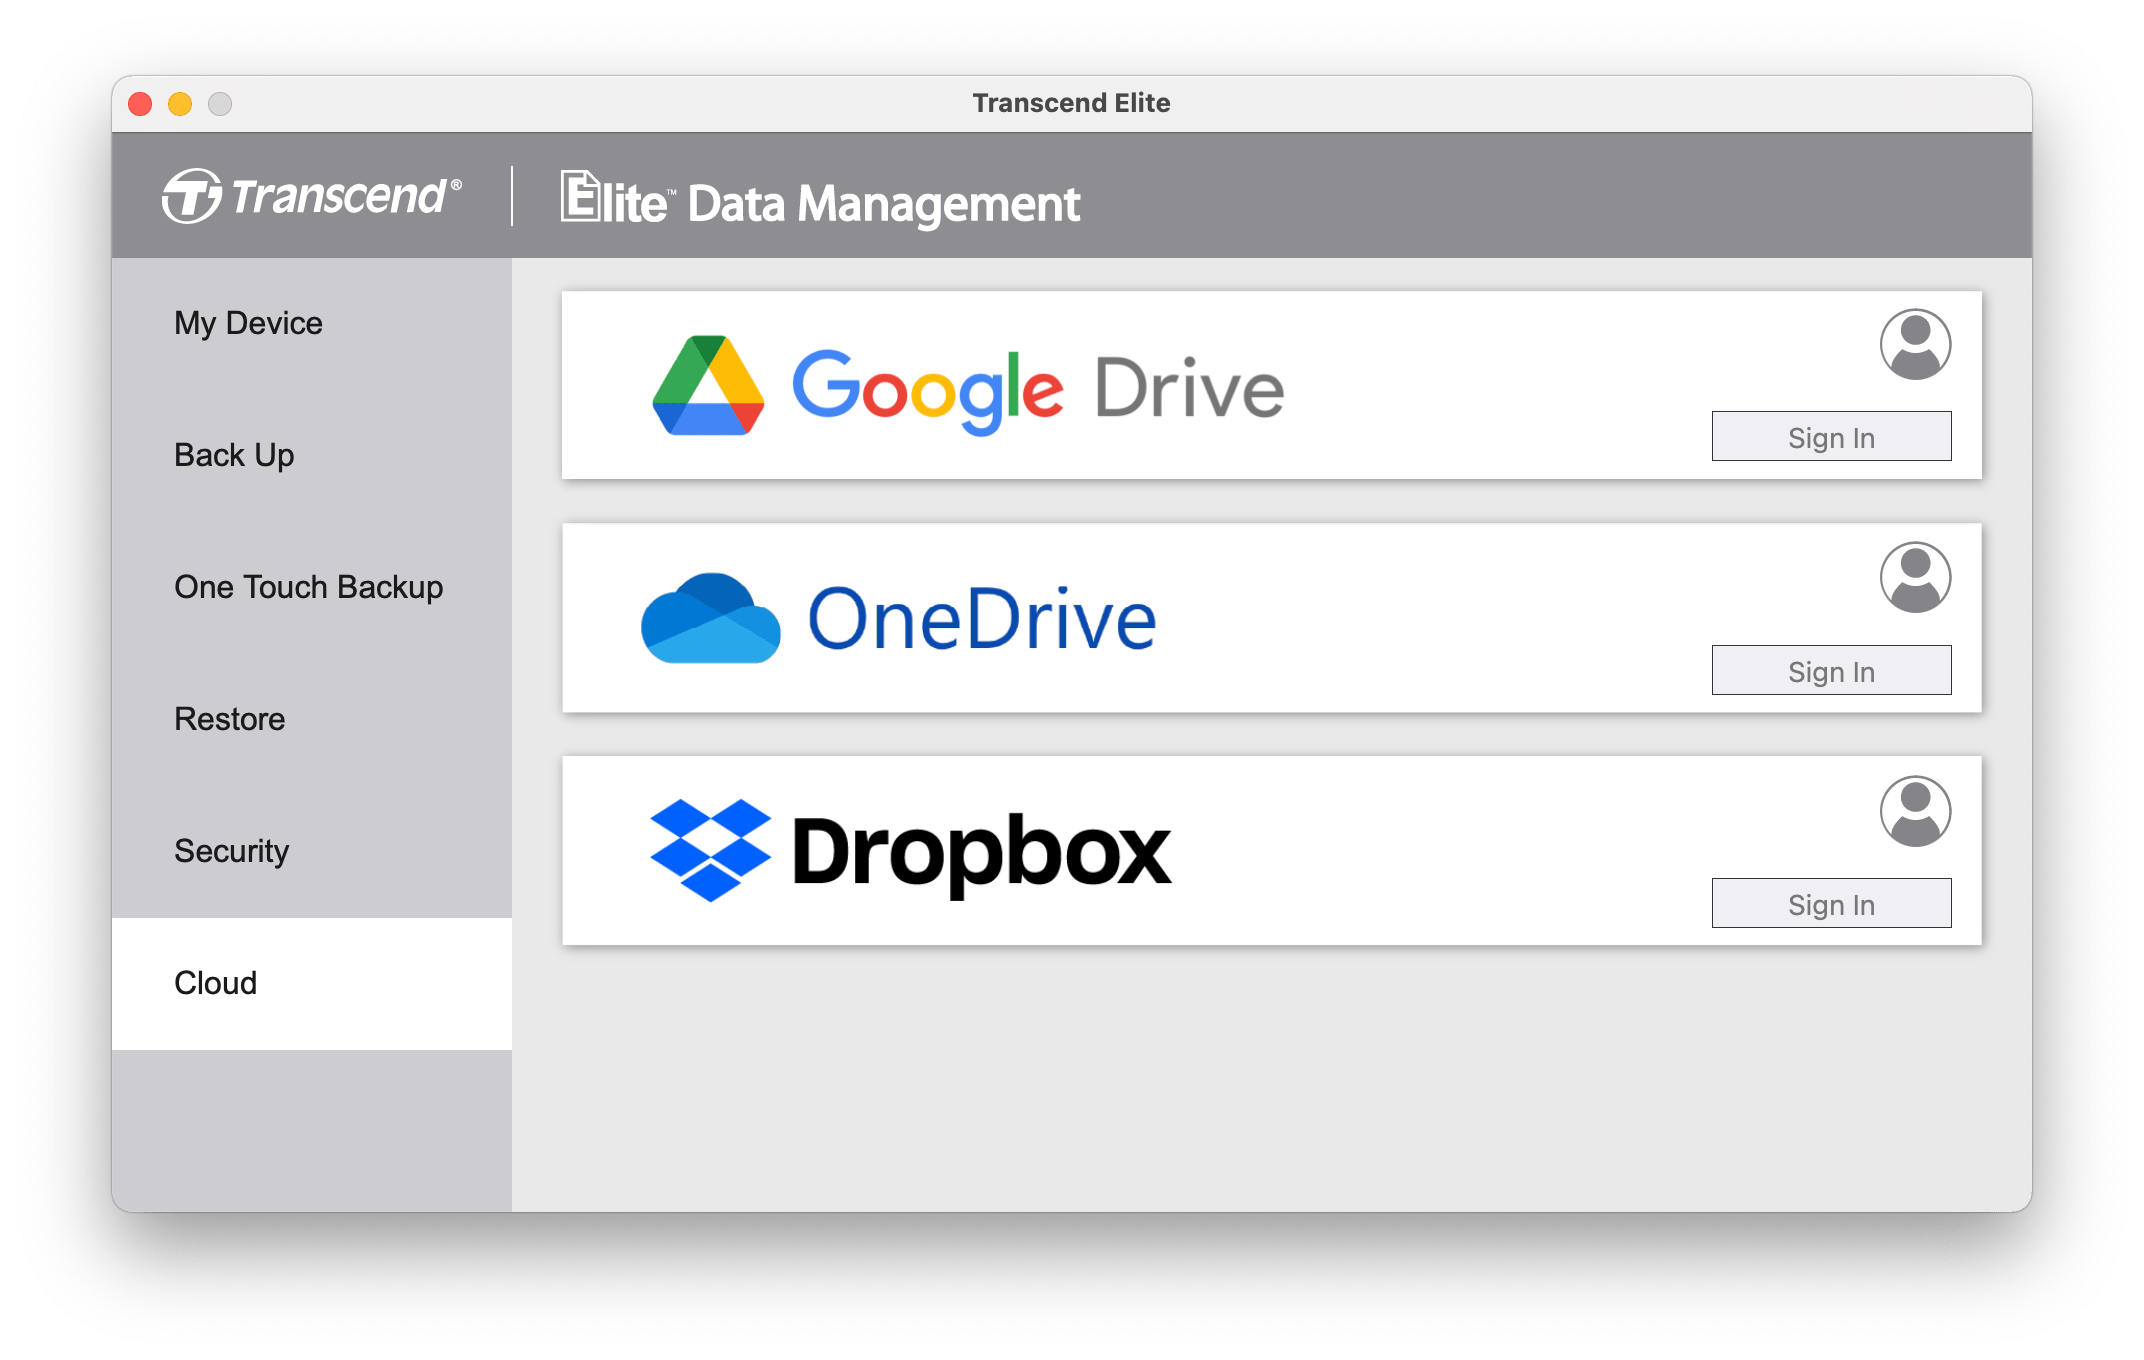
Task: Sign in to Google Drive
Action: pyautogui.click(x=1831, y=437)
